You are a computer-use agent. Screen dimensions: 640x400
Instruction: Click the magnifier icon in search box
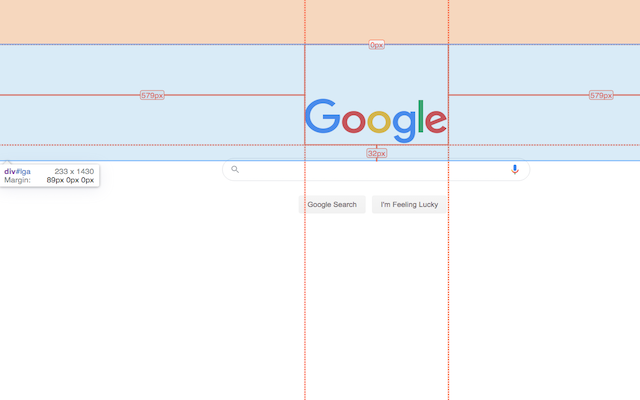click(x=235, y=169)
